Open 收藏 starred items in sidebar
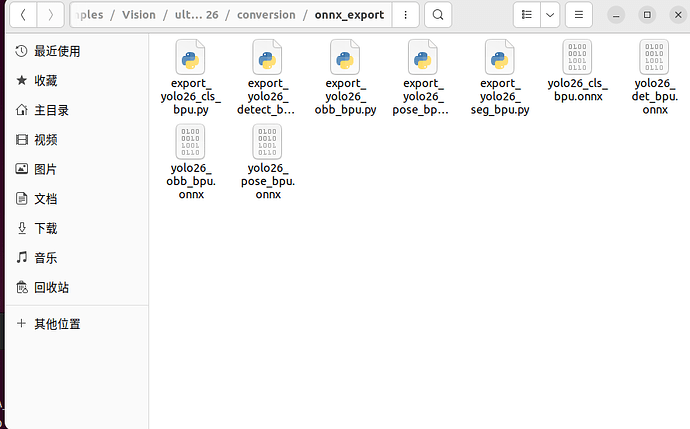 point(77,81)
